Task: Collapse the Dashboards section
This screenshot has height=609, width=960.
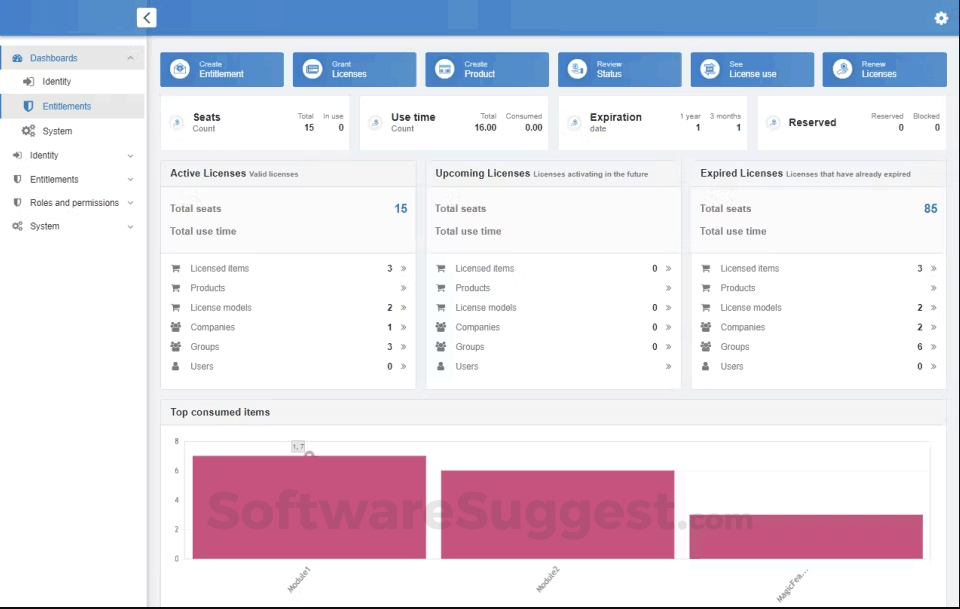Action: [130, 57]
